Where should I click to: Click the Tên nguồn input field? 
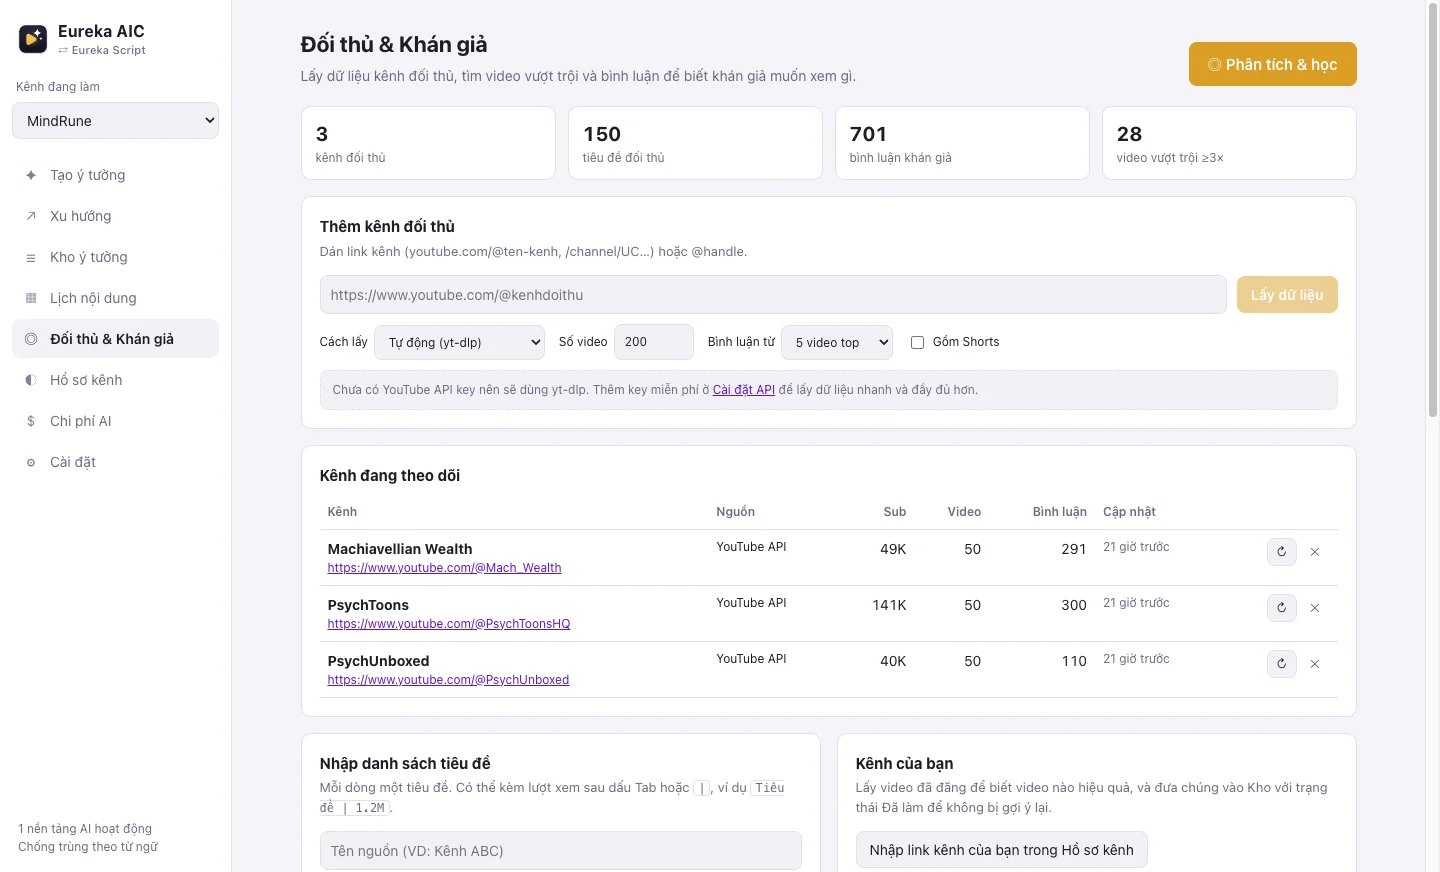point(561,851)
